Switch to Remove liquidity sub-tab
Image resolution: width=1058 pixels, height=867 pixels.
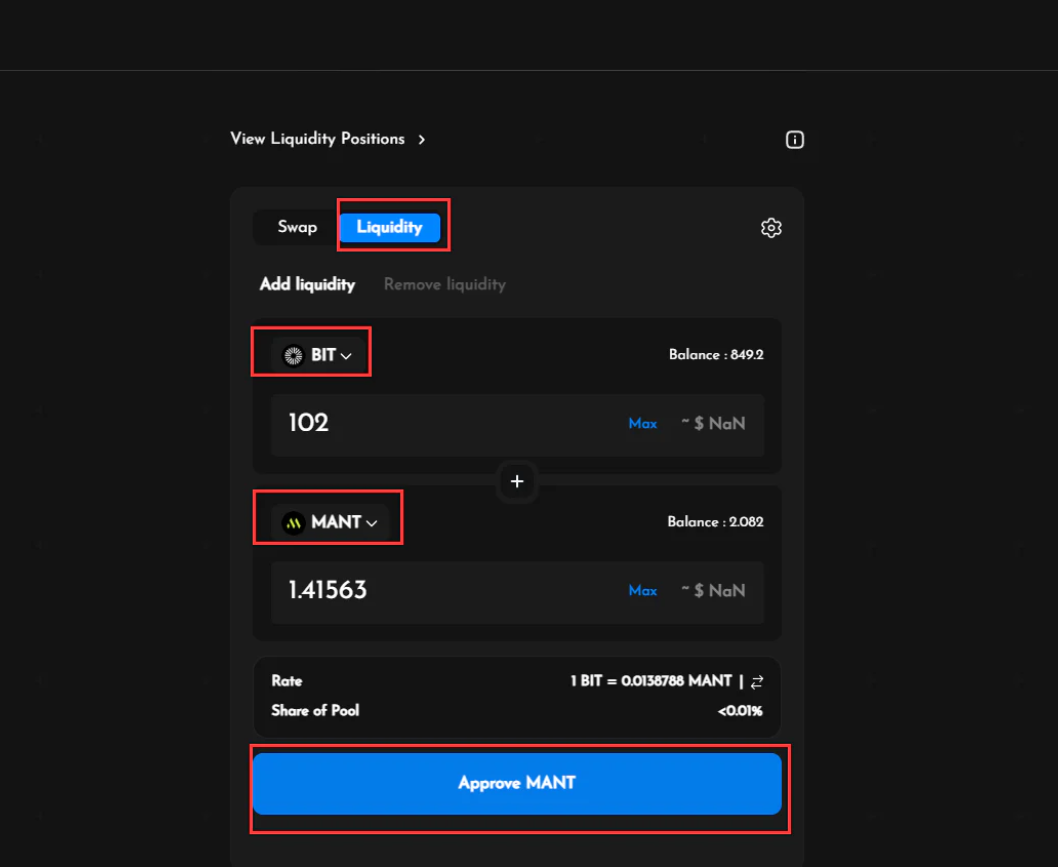click(x=445, y=284)
